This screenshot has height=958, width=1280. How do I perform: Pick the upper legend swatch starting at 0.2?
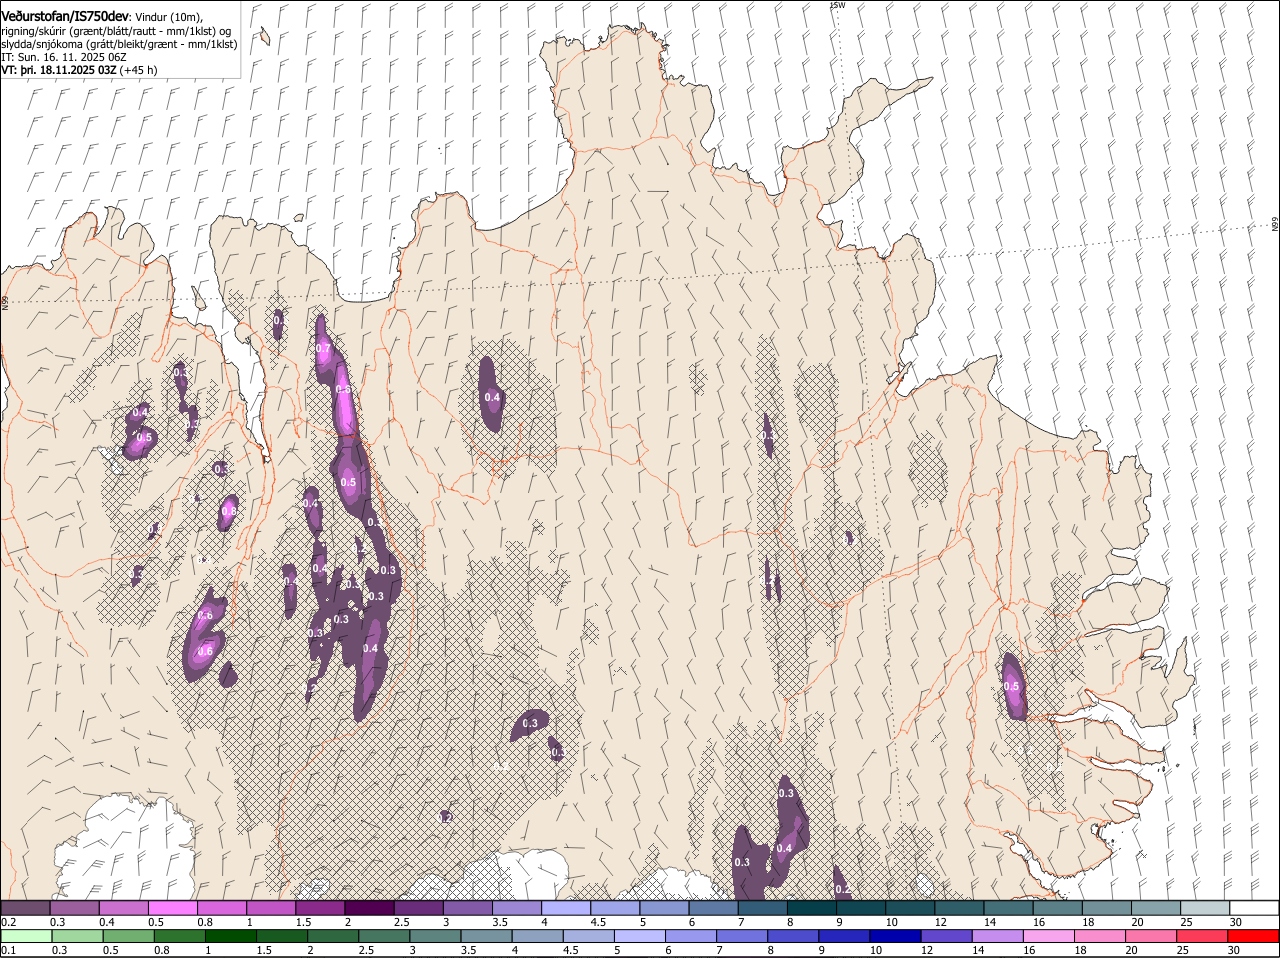click(25, 907)
